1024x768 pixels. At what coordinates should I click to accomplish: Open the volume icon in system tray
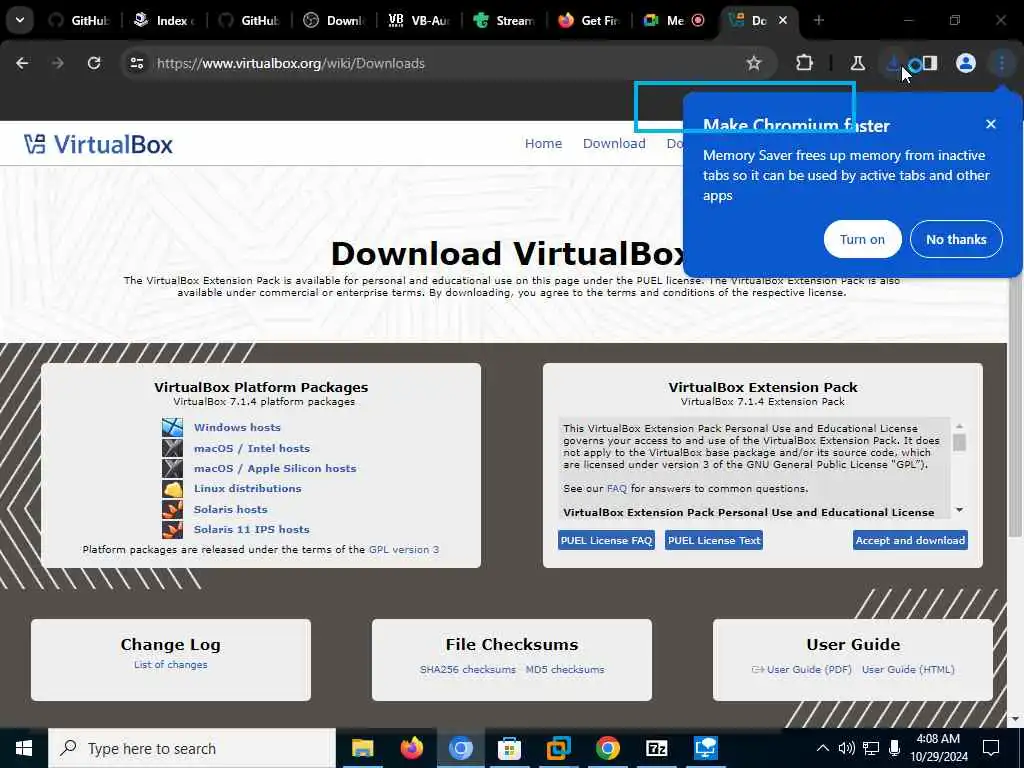click(846, 748)
